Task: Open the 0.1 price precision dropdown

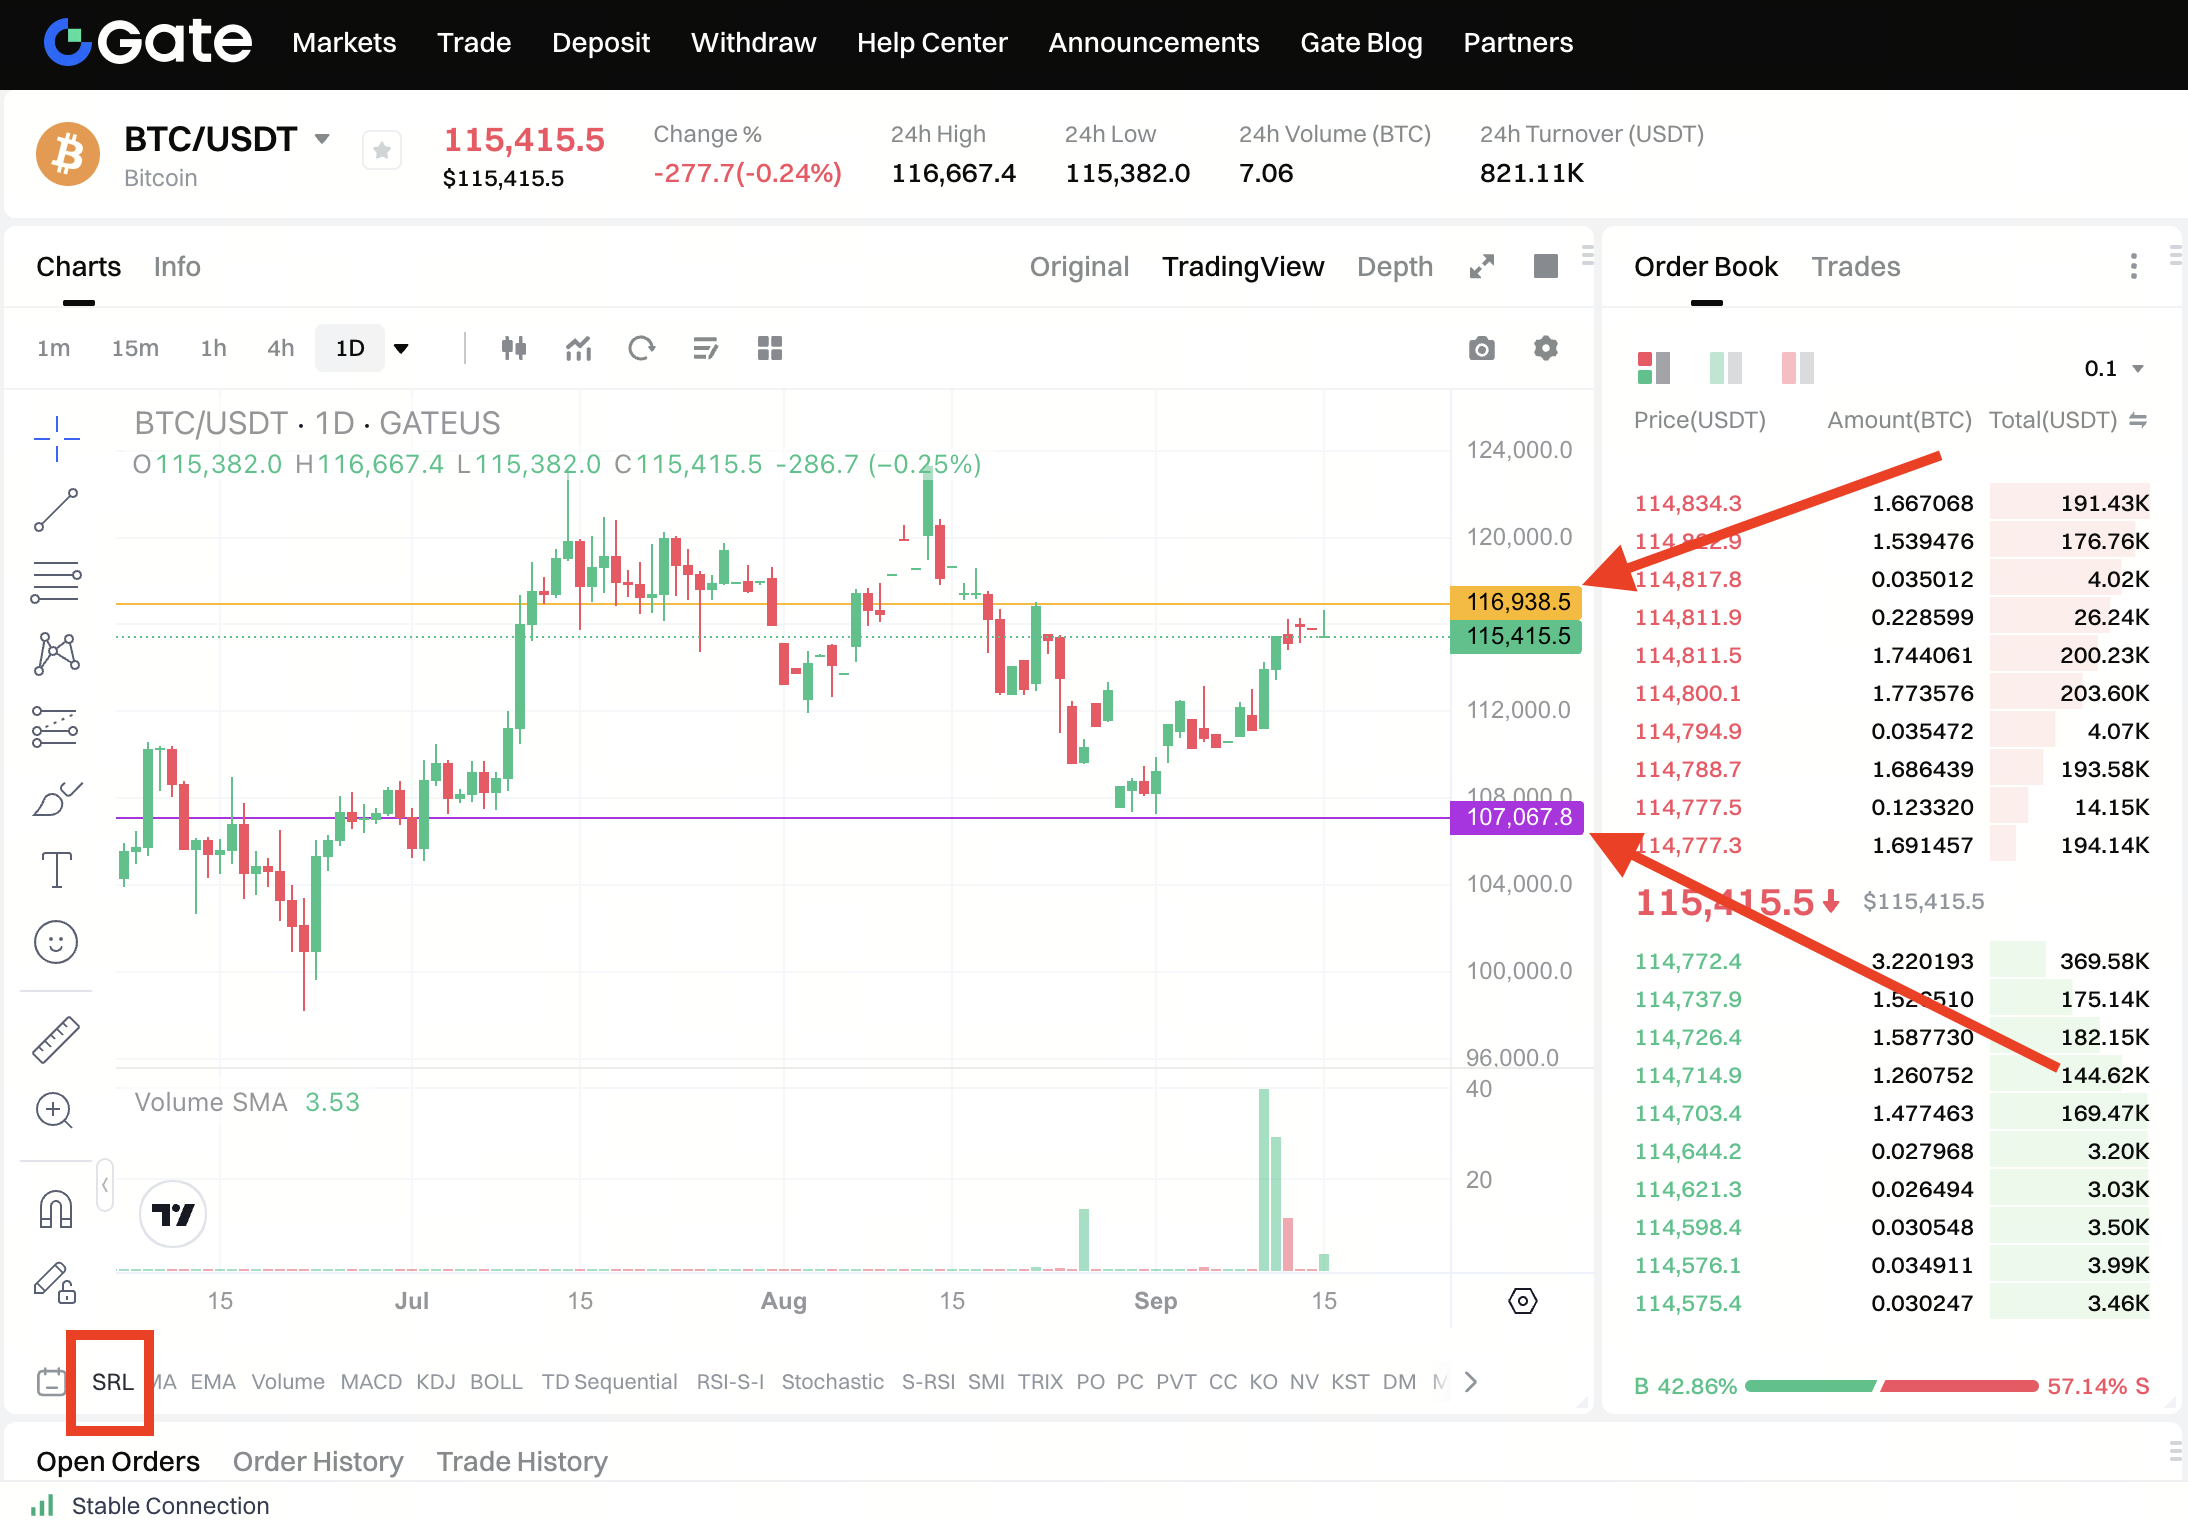Action: 2114,369
